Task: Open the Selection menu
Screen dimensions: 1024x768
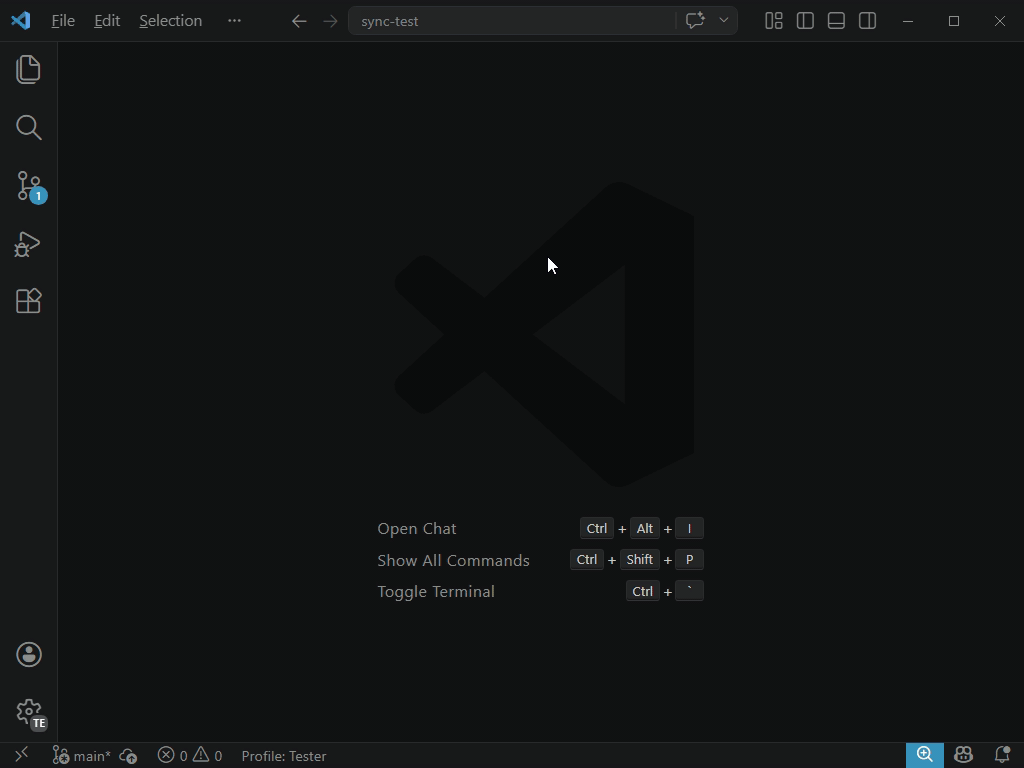Action: coord(170,21)
